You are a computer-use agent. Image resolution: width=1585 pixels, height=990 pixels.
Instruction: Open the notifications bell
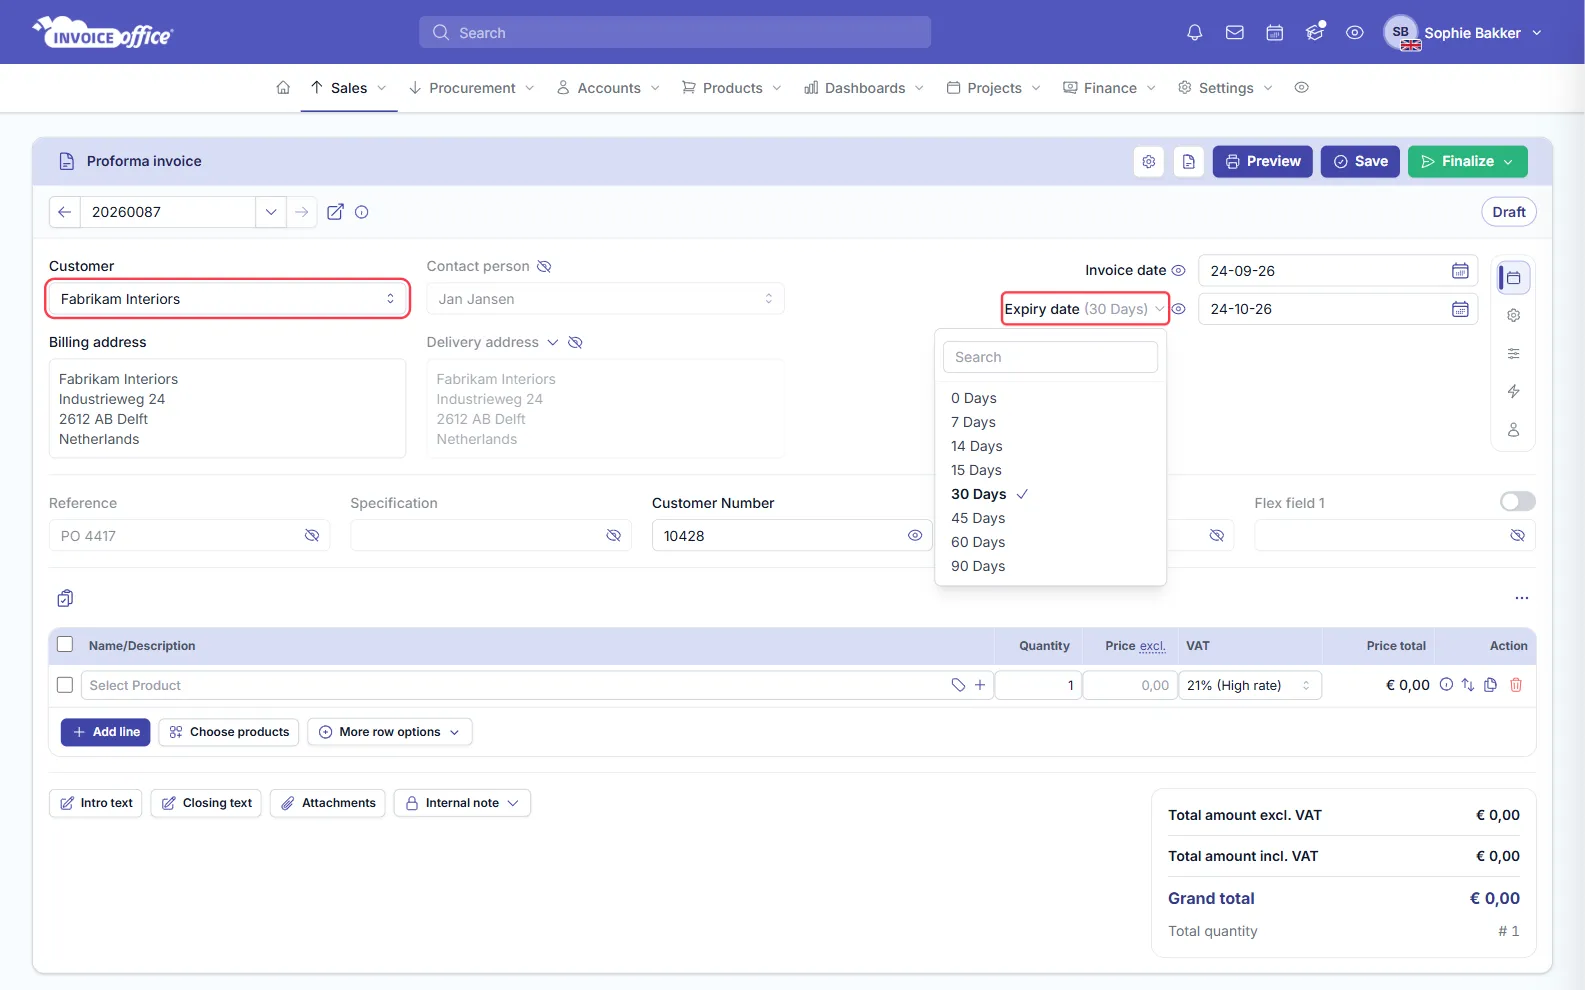[x=1194, y=33]
